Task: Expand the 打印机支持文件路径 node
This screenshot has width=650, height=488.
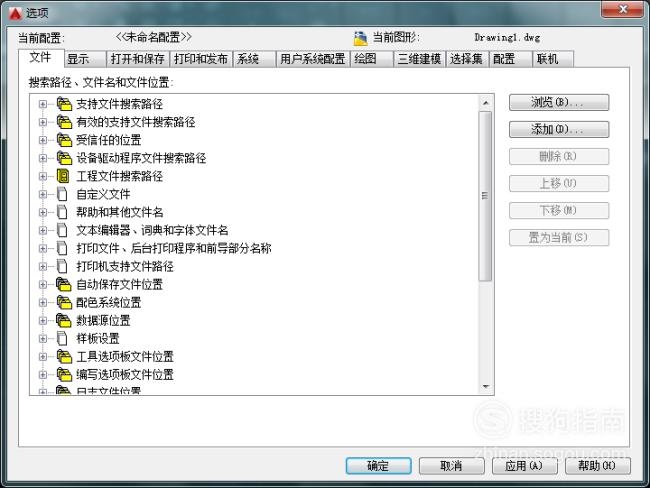Action: [43, 267]
